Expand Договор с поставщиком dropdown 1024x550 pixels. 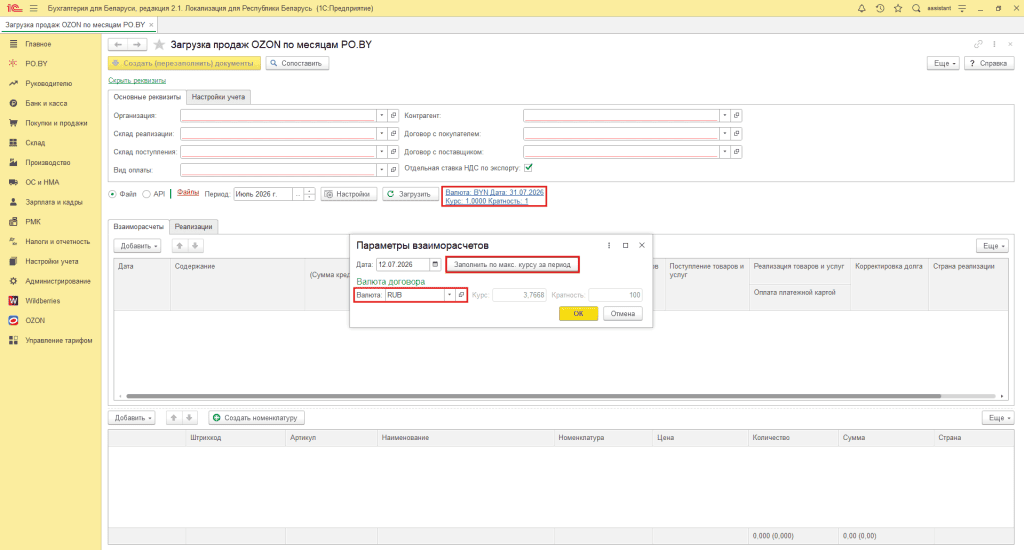724,152
